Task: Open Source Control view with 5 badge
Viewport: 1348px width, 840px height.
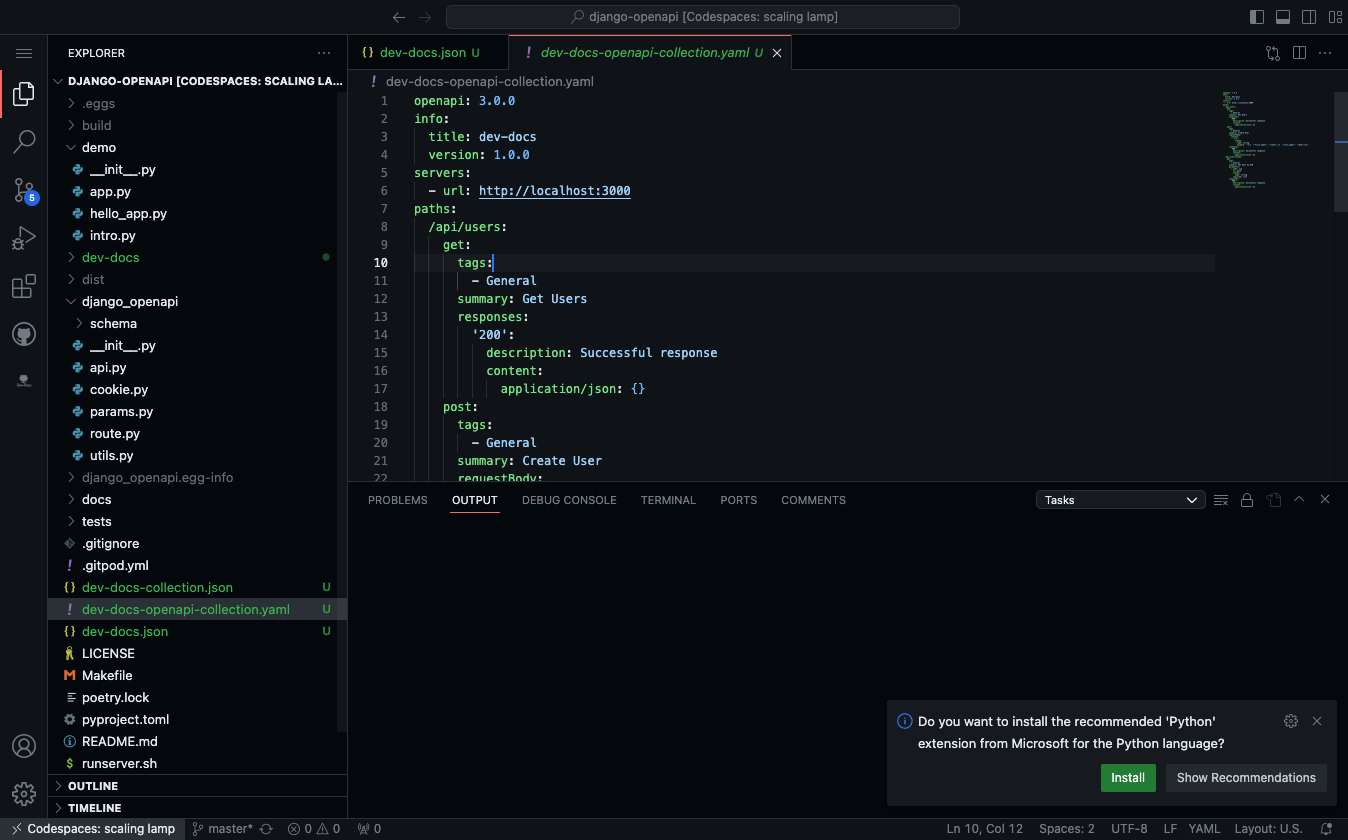Action: (24, 190)
